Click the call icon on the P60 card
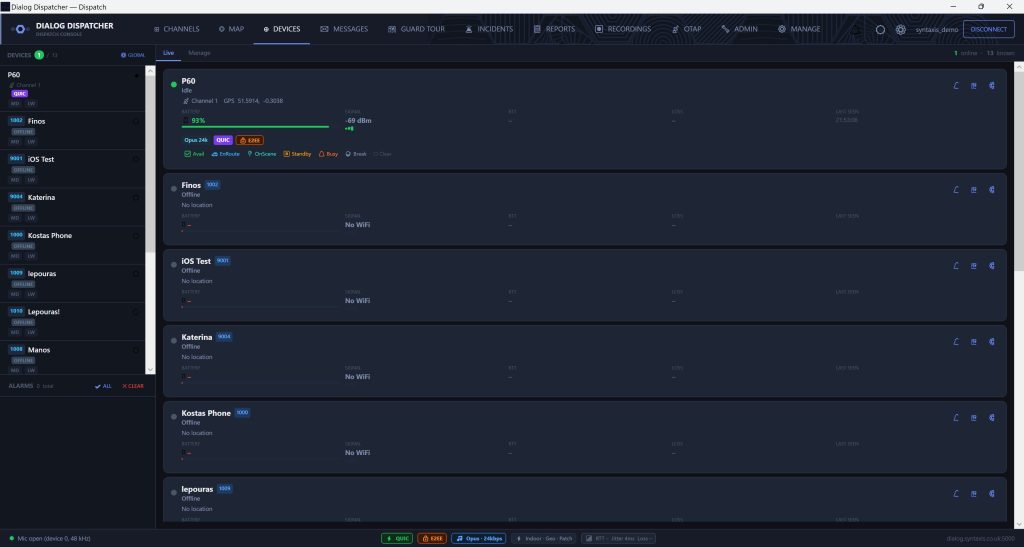This screenshot has height=547, width=1024. pos(956,86)
